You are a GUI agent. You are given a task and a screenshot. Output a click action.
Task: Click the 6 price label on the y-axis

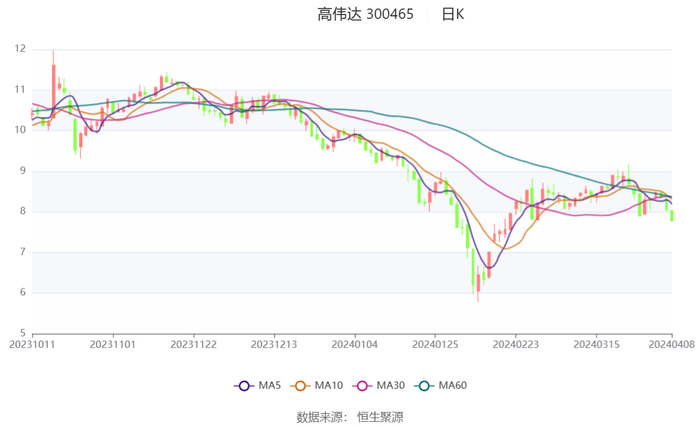click(23, 292)
